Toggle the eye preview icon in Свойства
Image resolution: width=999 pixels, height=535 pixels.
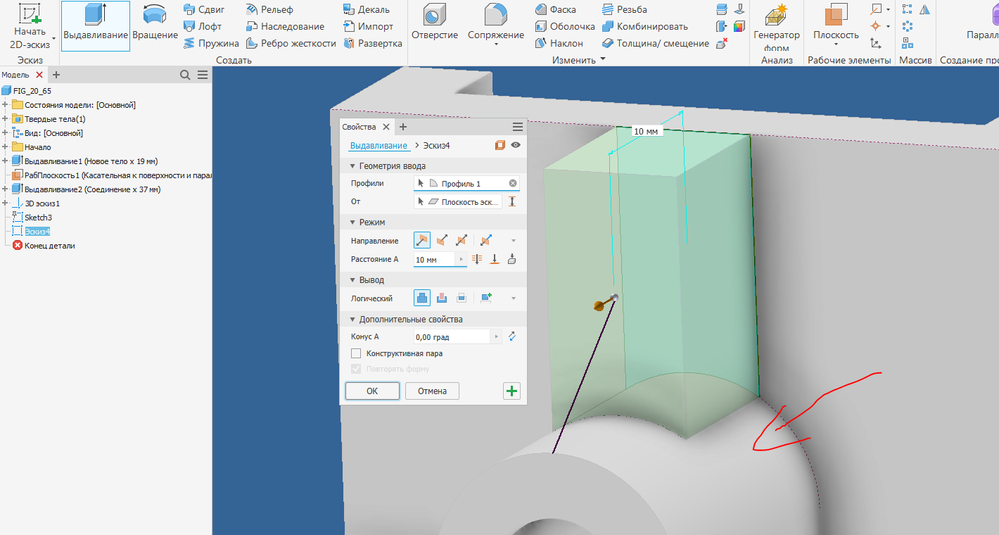pos(515,145)
